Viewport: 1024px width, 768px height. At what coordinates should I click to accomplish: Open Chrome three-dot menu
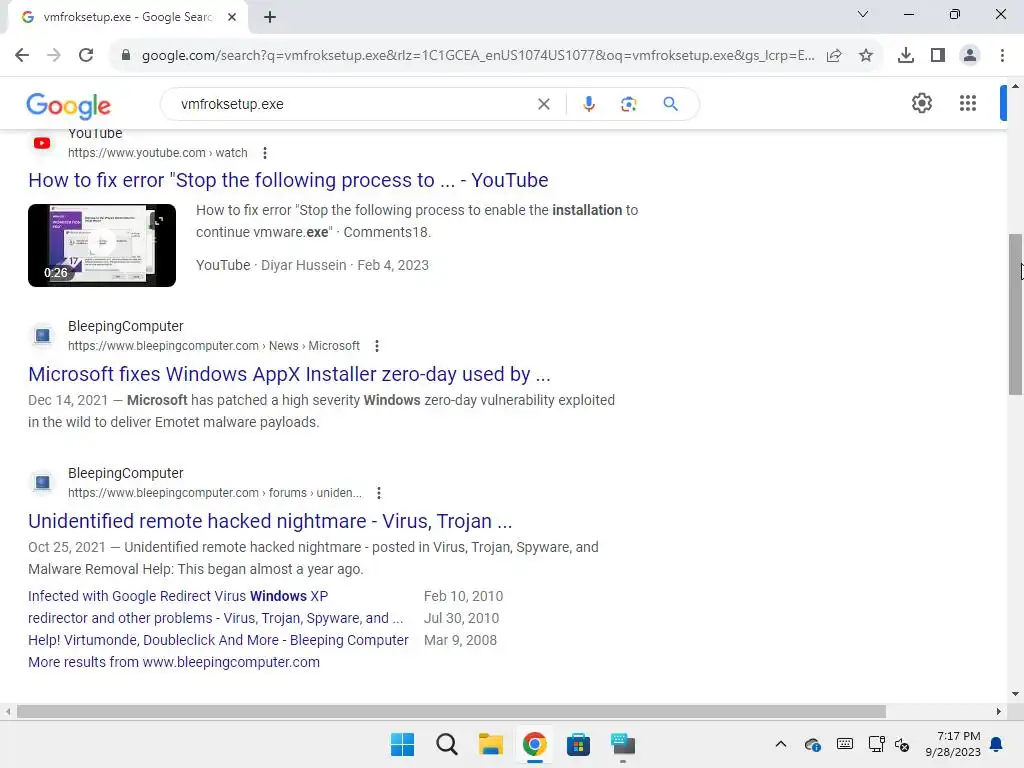tap(1002, 56)
